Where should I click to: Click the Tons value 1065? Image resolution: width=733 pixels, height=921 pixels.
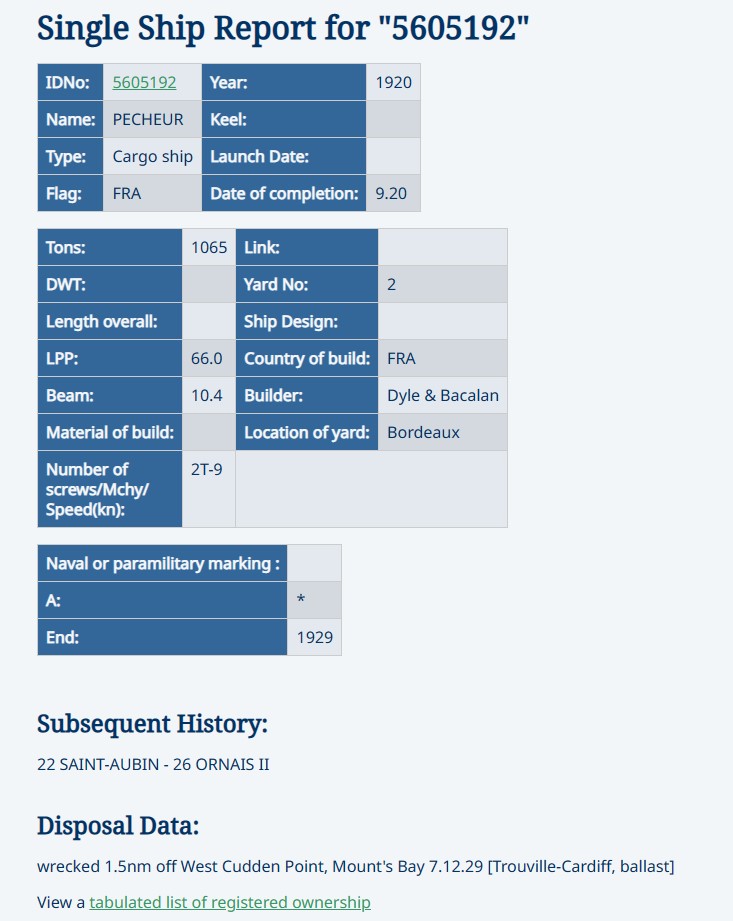209,247
